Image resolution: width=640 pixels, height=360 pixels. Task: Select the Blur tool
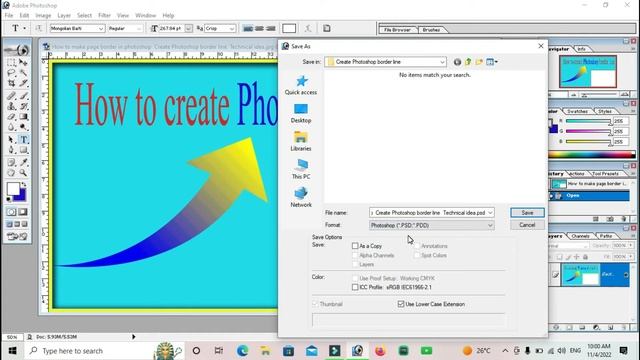tap(11, 127)
